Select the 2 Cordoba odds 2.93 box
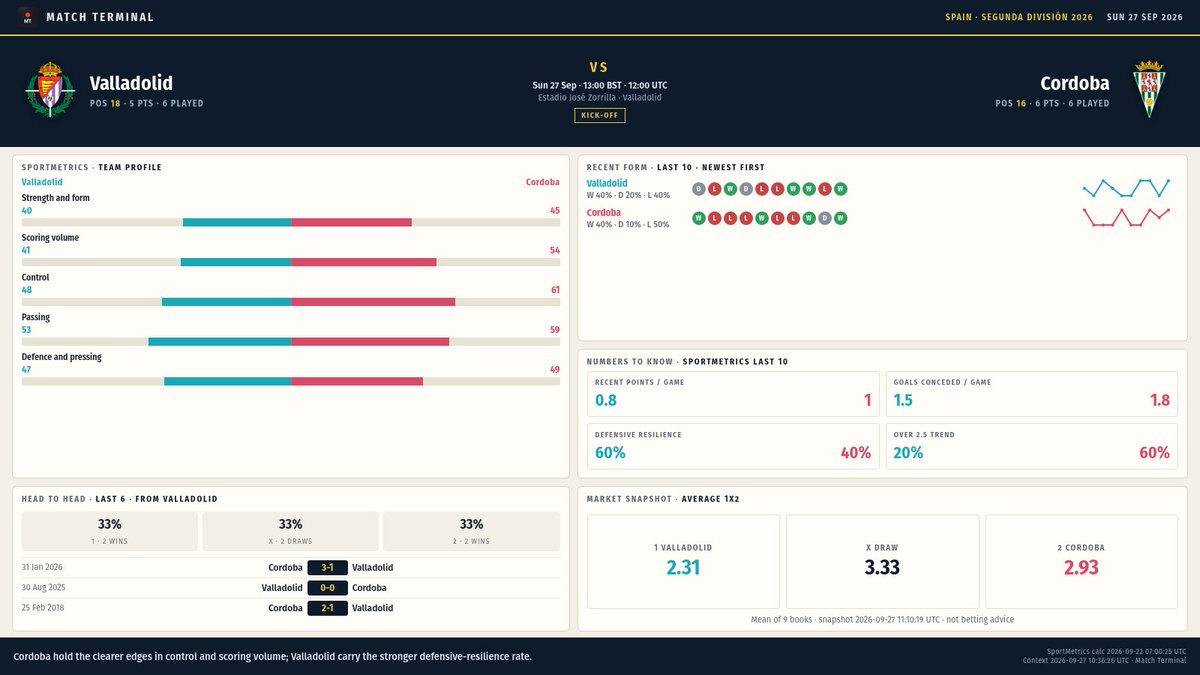Image resolution: width=1200 pixels, height=675 pixels. 1082,561
